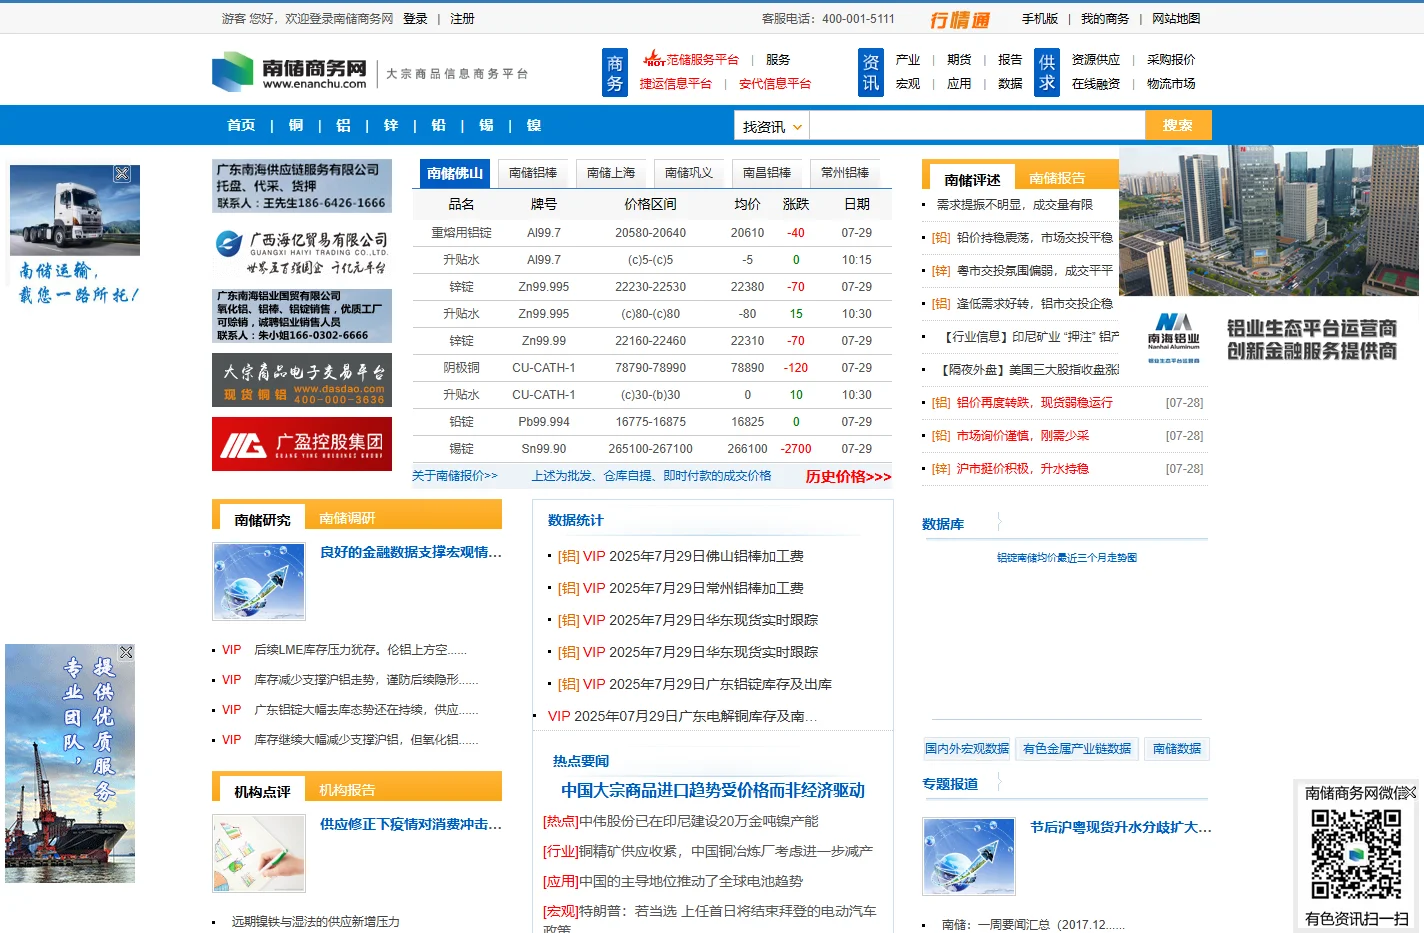Viewport: 1424px width, 933px height.
Task: Scan the WeChat QR code image
Action: coord(1356,854)
